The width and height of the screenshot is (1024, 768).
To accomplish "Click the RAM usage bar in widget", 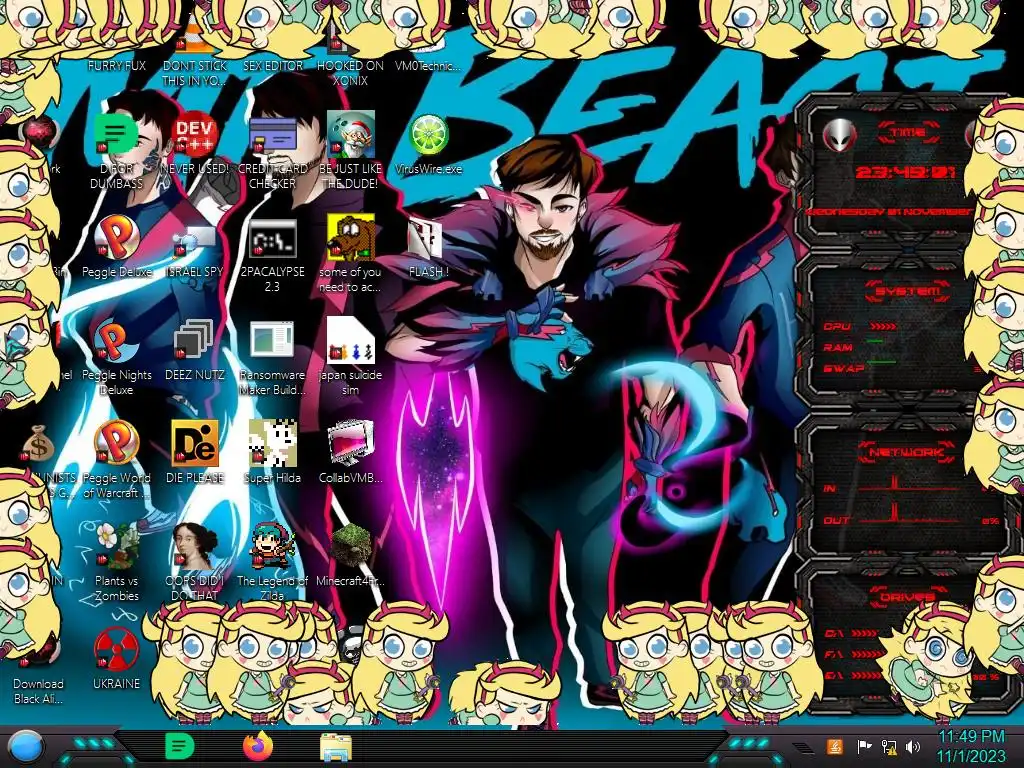I will (x=875, y=342).
